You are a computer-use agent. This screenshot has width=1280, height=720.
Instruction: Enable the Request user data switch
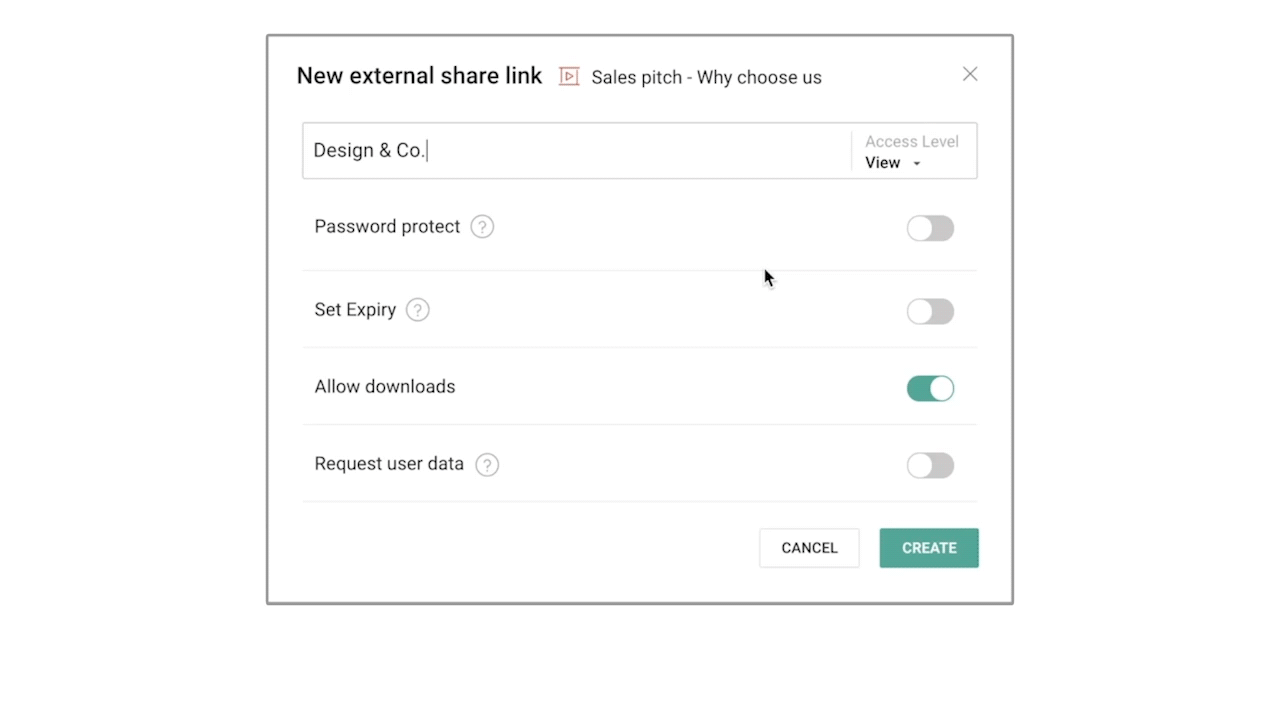pyautogui.click(x=930, y=465)
